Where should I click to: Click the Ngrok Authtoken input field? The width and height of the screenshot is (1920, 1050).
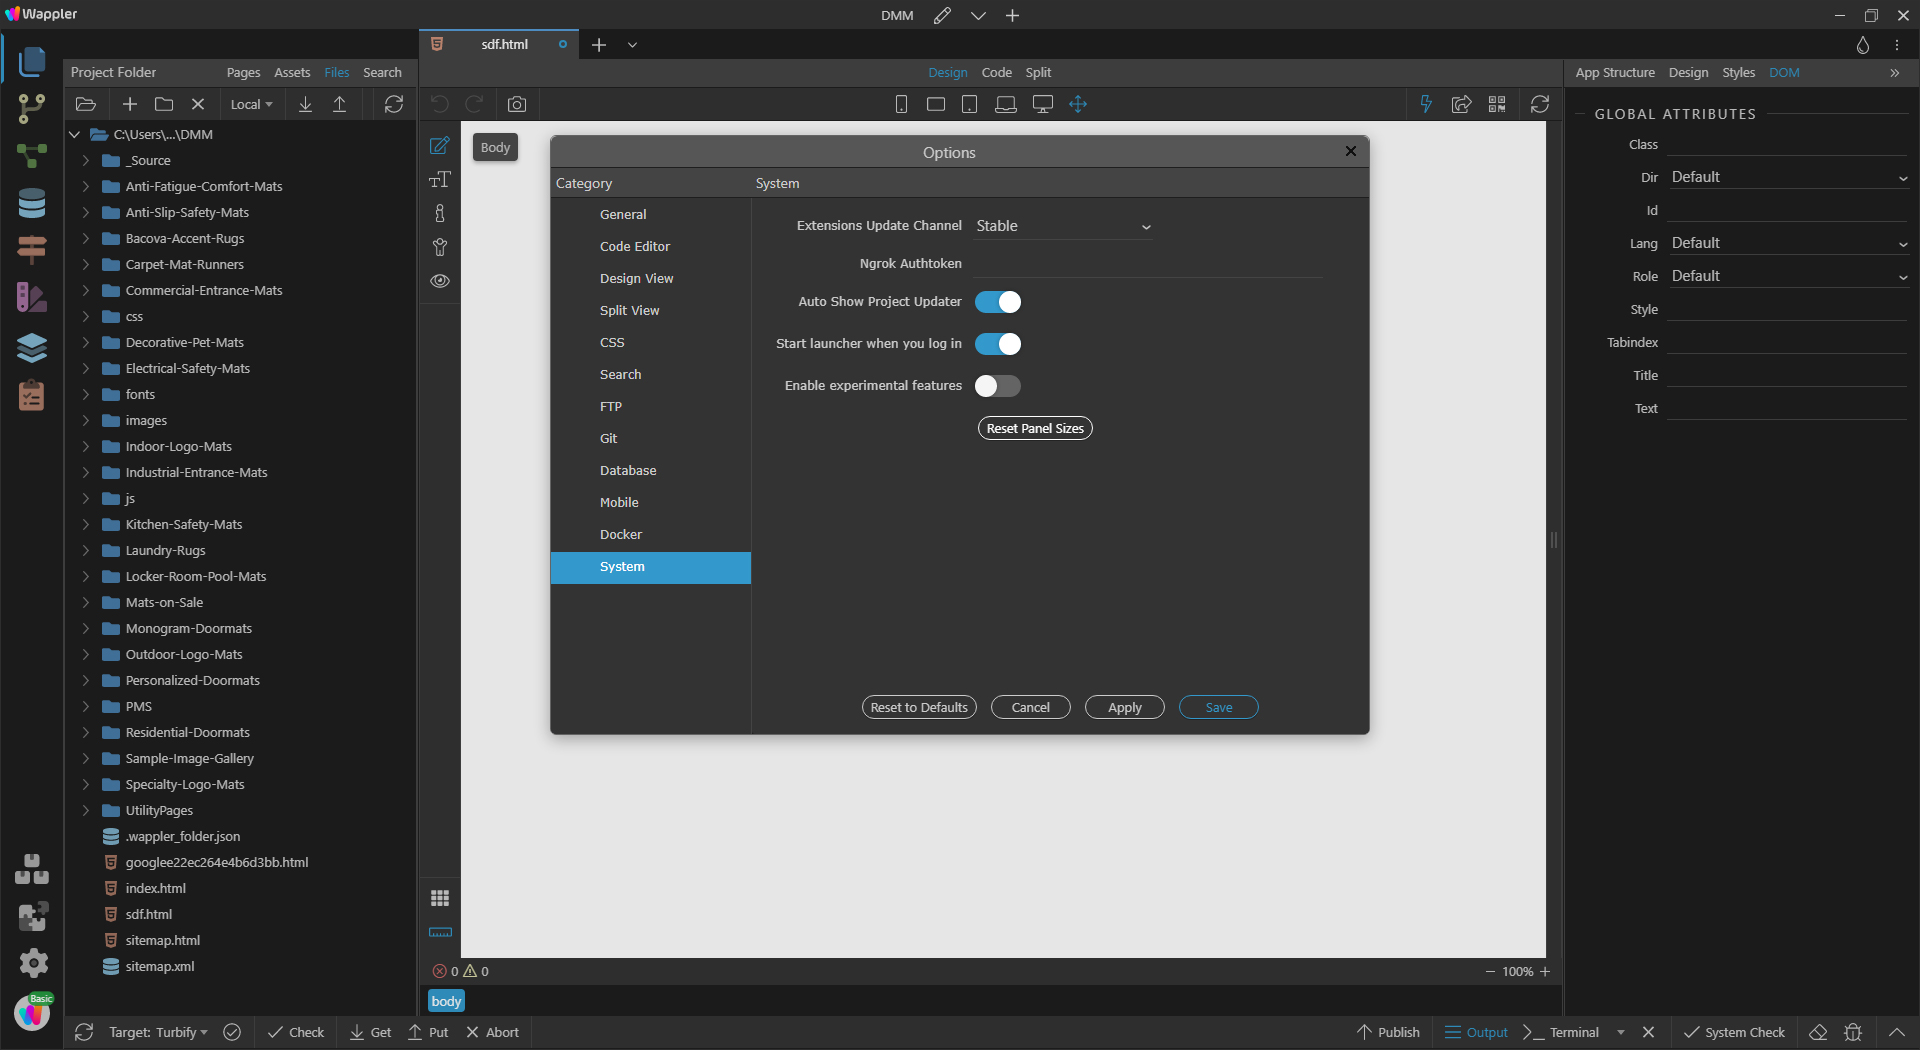pyautogui.click(x=1147, y=264)
